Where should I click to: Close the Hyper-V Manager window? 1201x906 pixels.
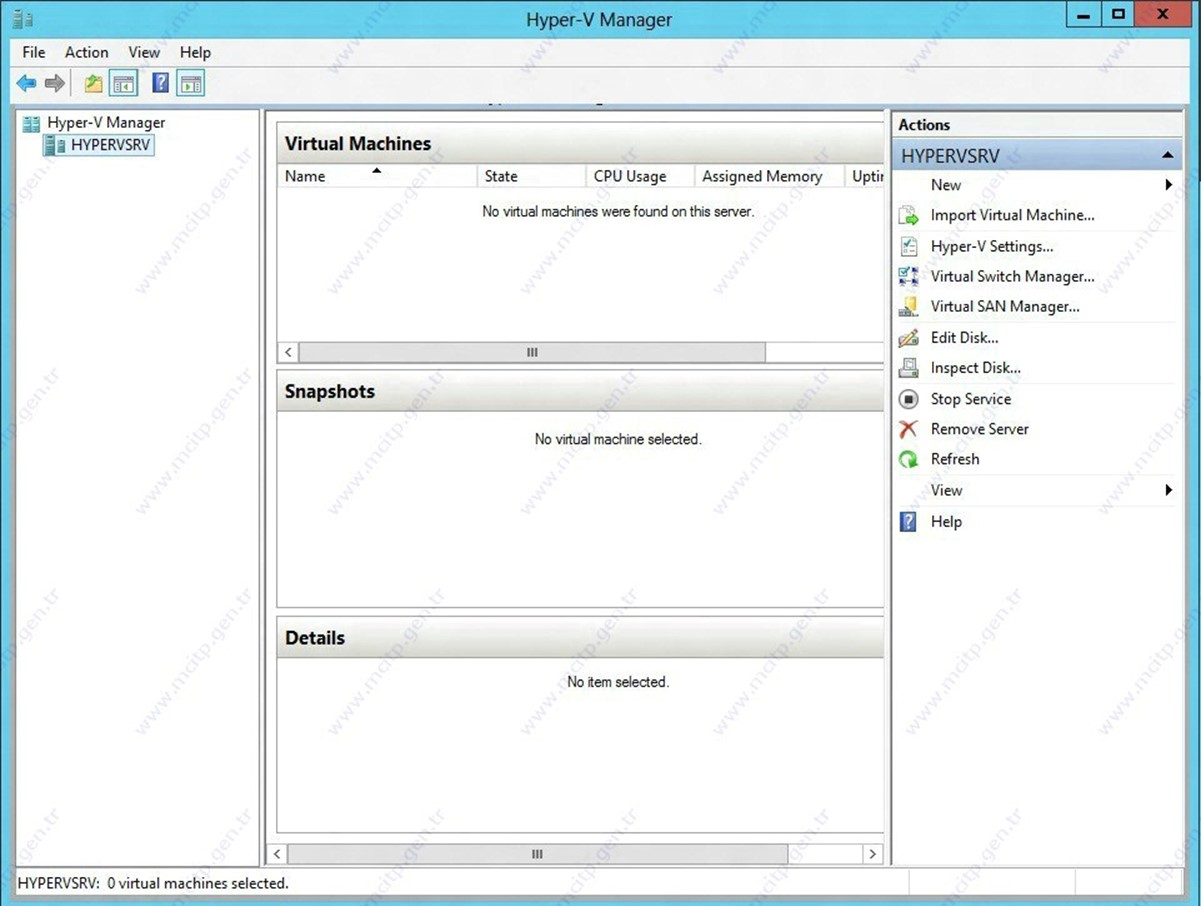[1162, 15]
